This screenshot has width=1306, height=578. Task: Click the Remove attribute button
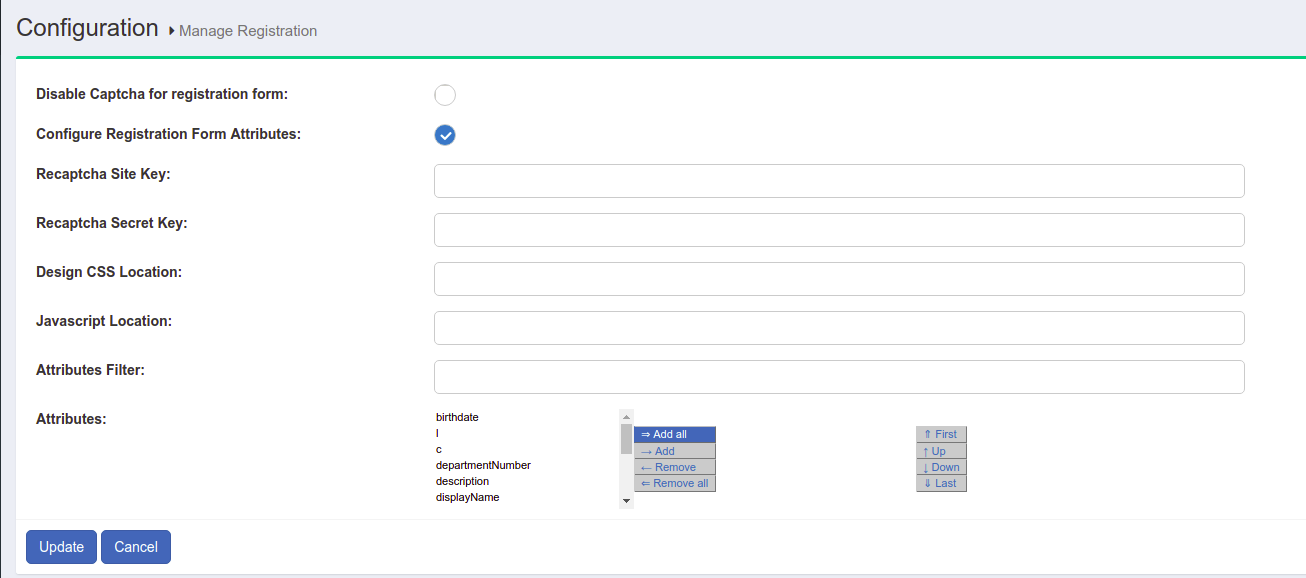[674, 467]
